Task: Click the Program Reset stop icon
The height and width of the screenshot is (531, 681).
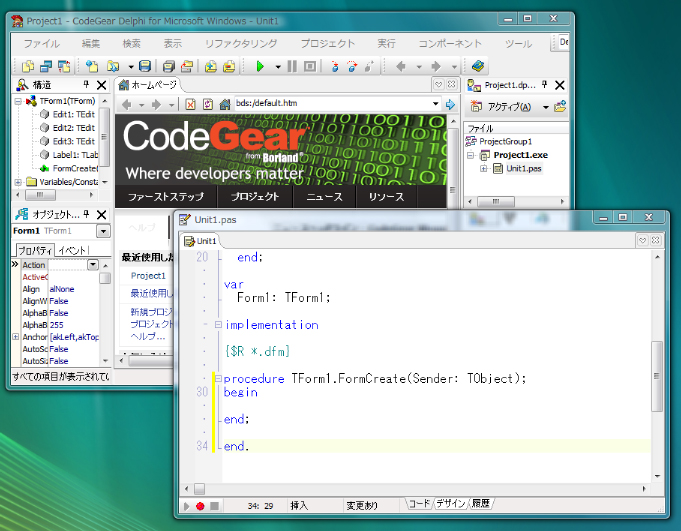Action: [x=310, y=66]
